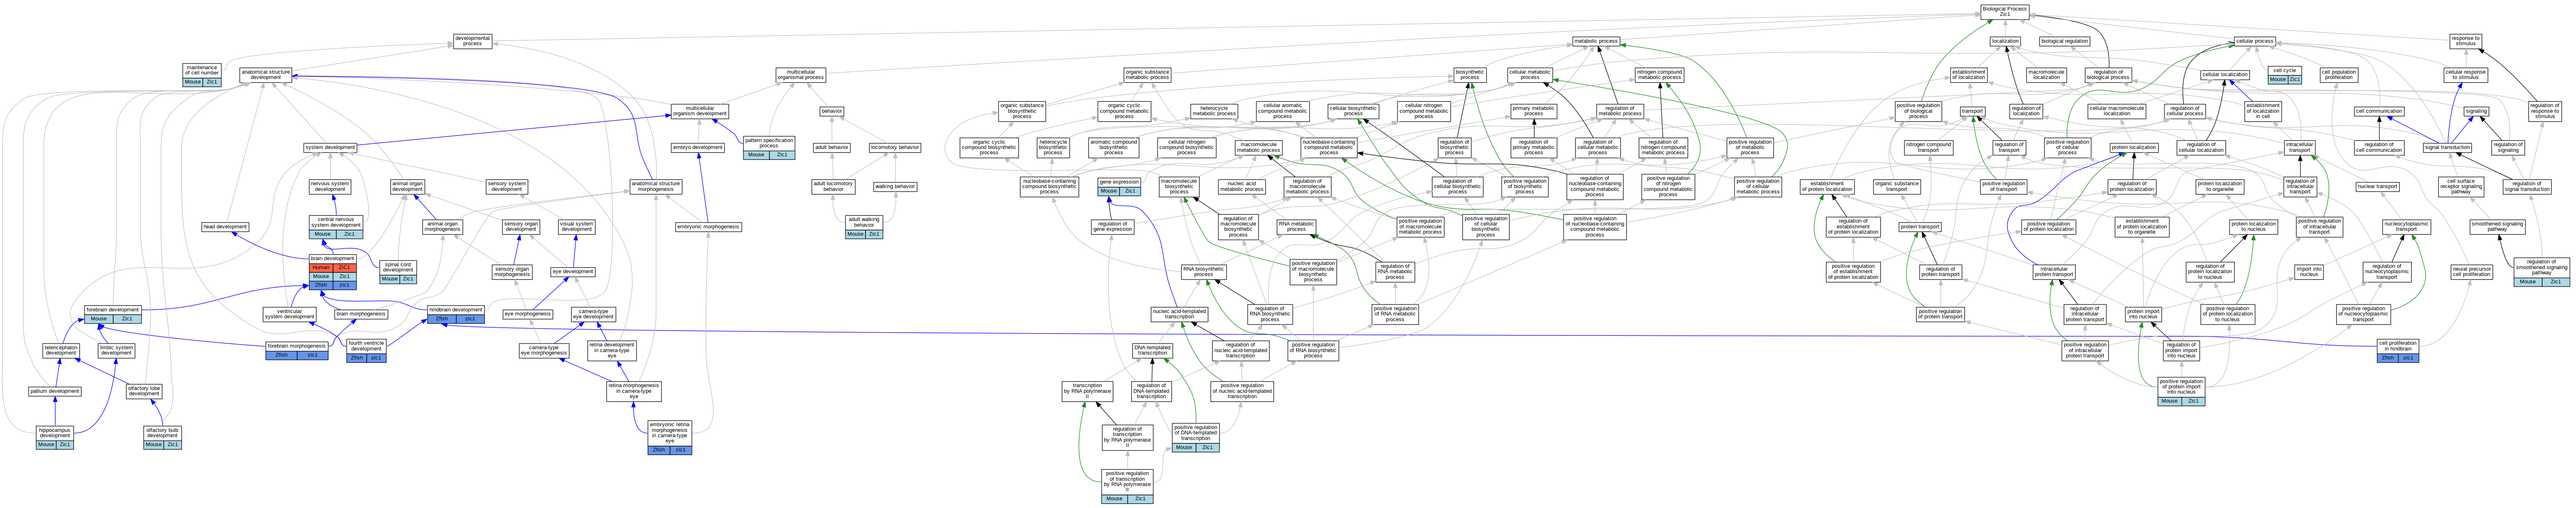Click the brain development node
Viewport: 2576px width, 508px height.
point(332,272)
